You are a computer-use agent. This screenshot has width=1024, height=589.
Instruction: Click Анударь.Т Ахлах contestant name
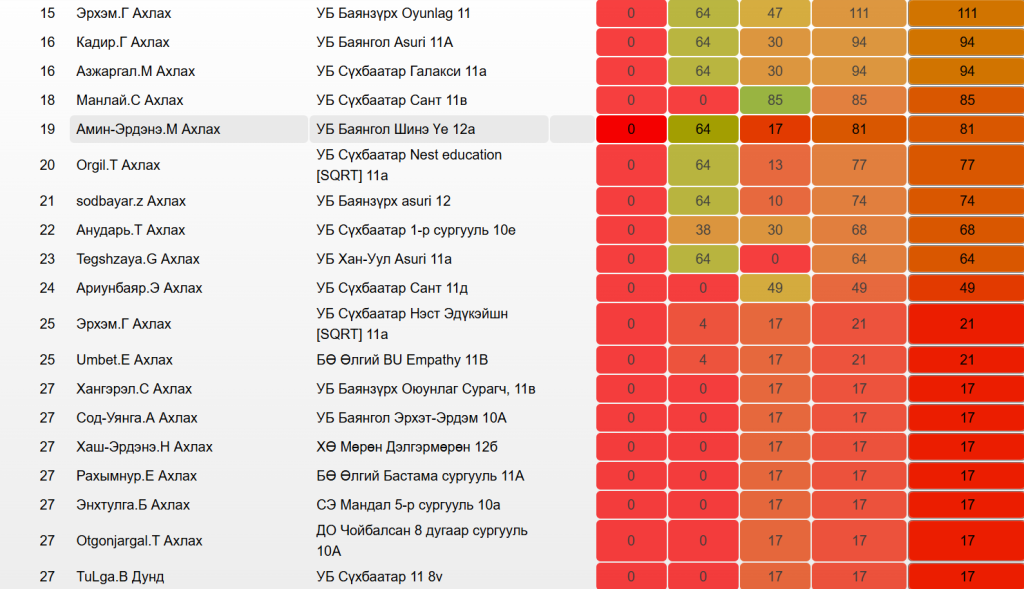[x=130, y=230]
